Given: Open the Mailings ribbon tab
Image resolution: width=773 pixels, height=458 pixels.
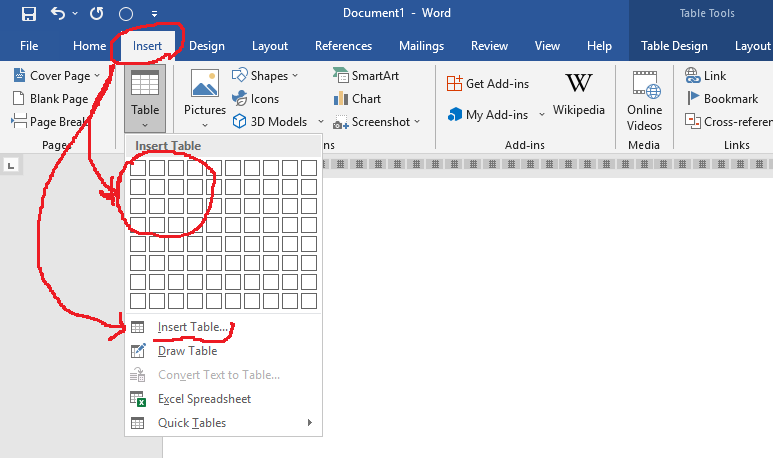Looking at the screenshot, I should coord(421,46).
